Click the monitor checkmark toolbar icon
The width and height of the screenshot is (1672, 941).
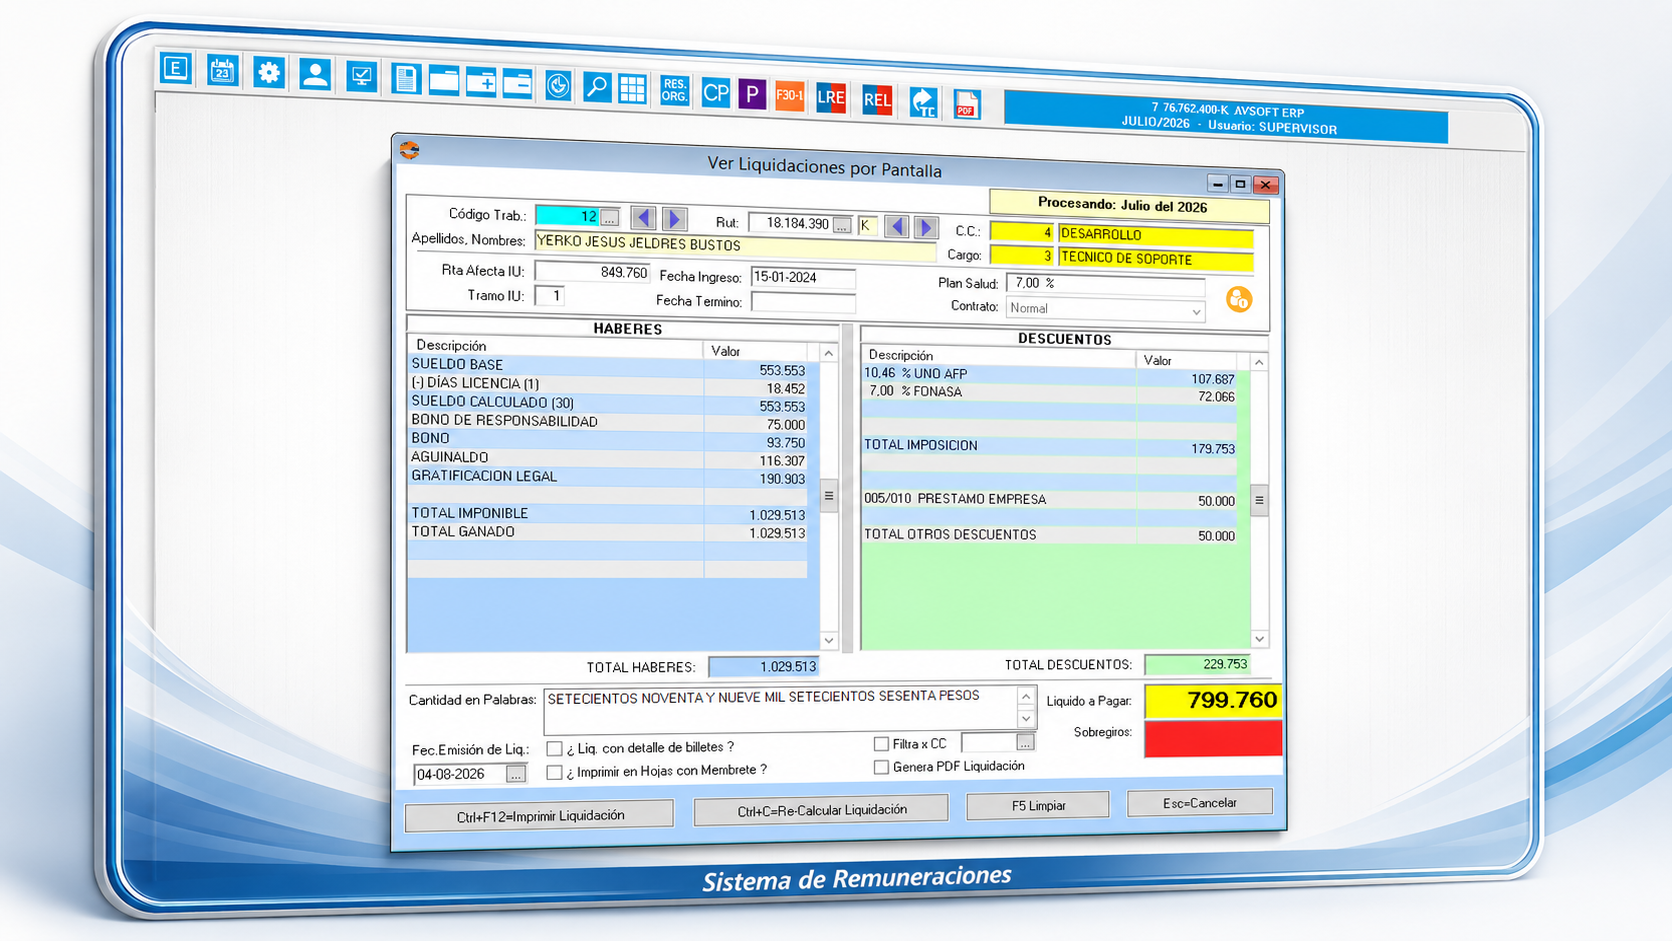(361, 77)
